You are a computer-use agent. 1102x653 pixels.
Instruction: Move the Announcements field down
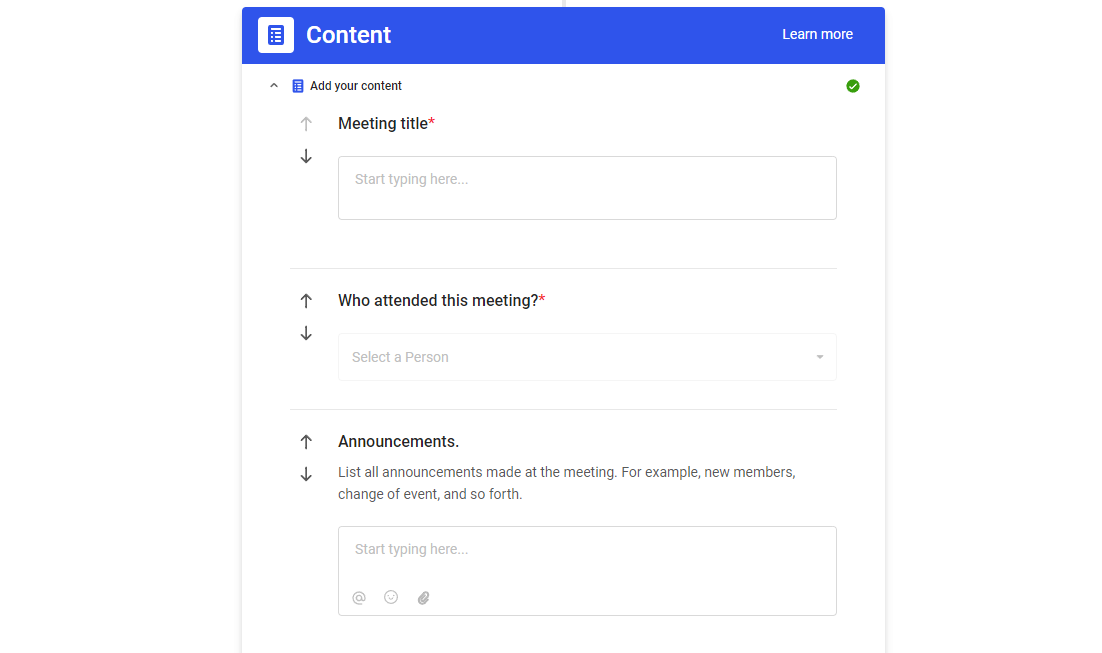306,474
